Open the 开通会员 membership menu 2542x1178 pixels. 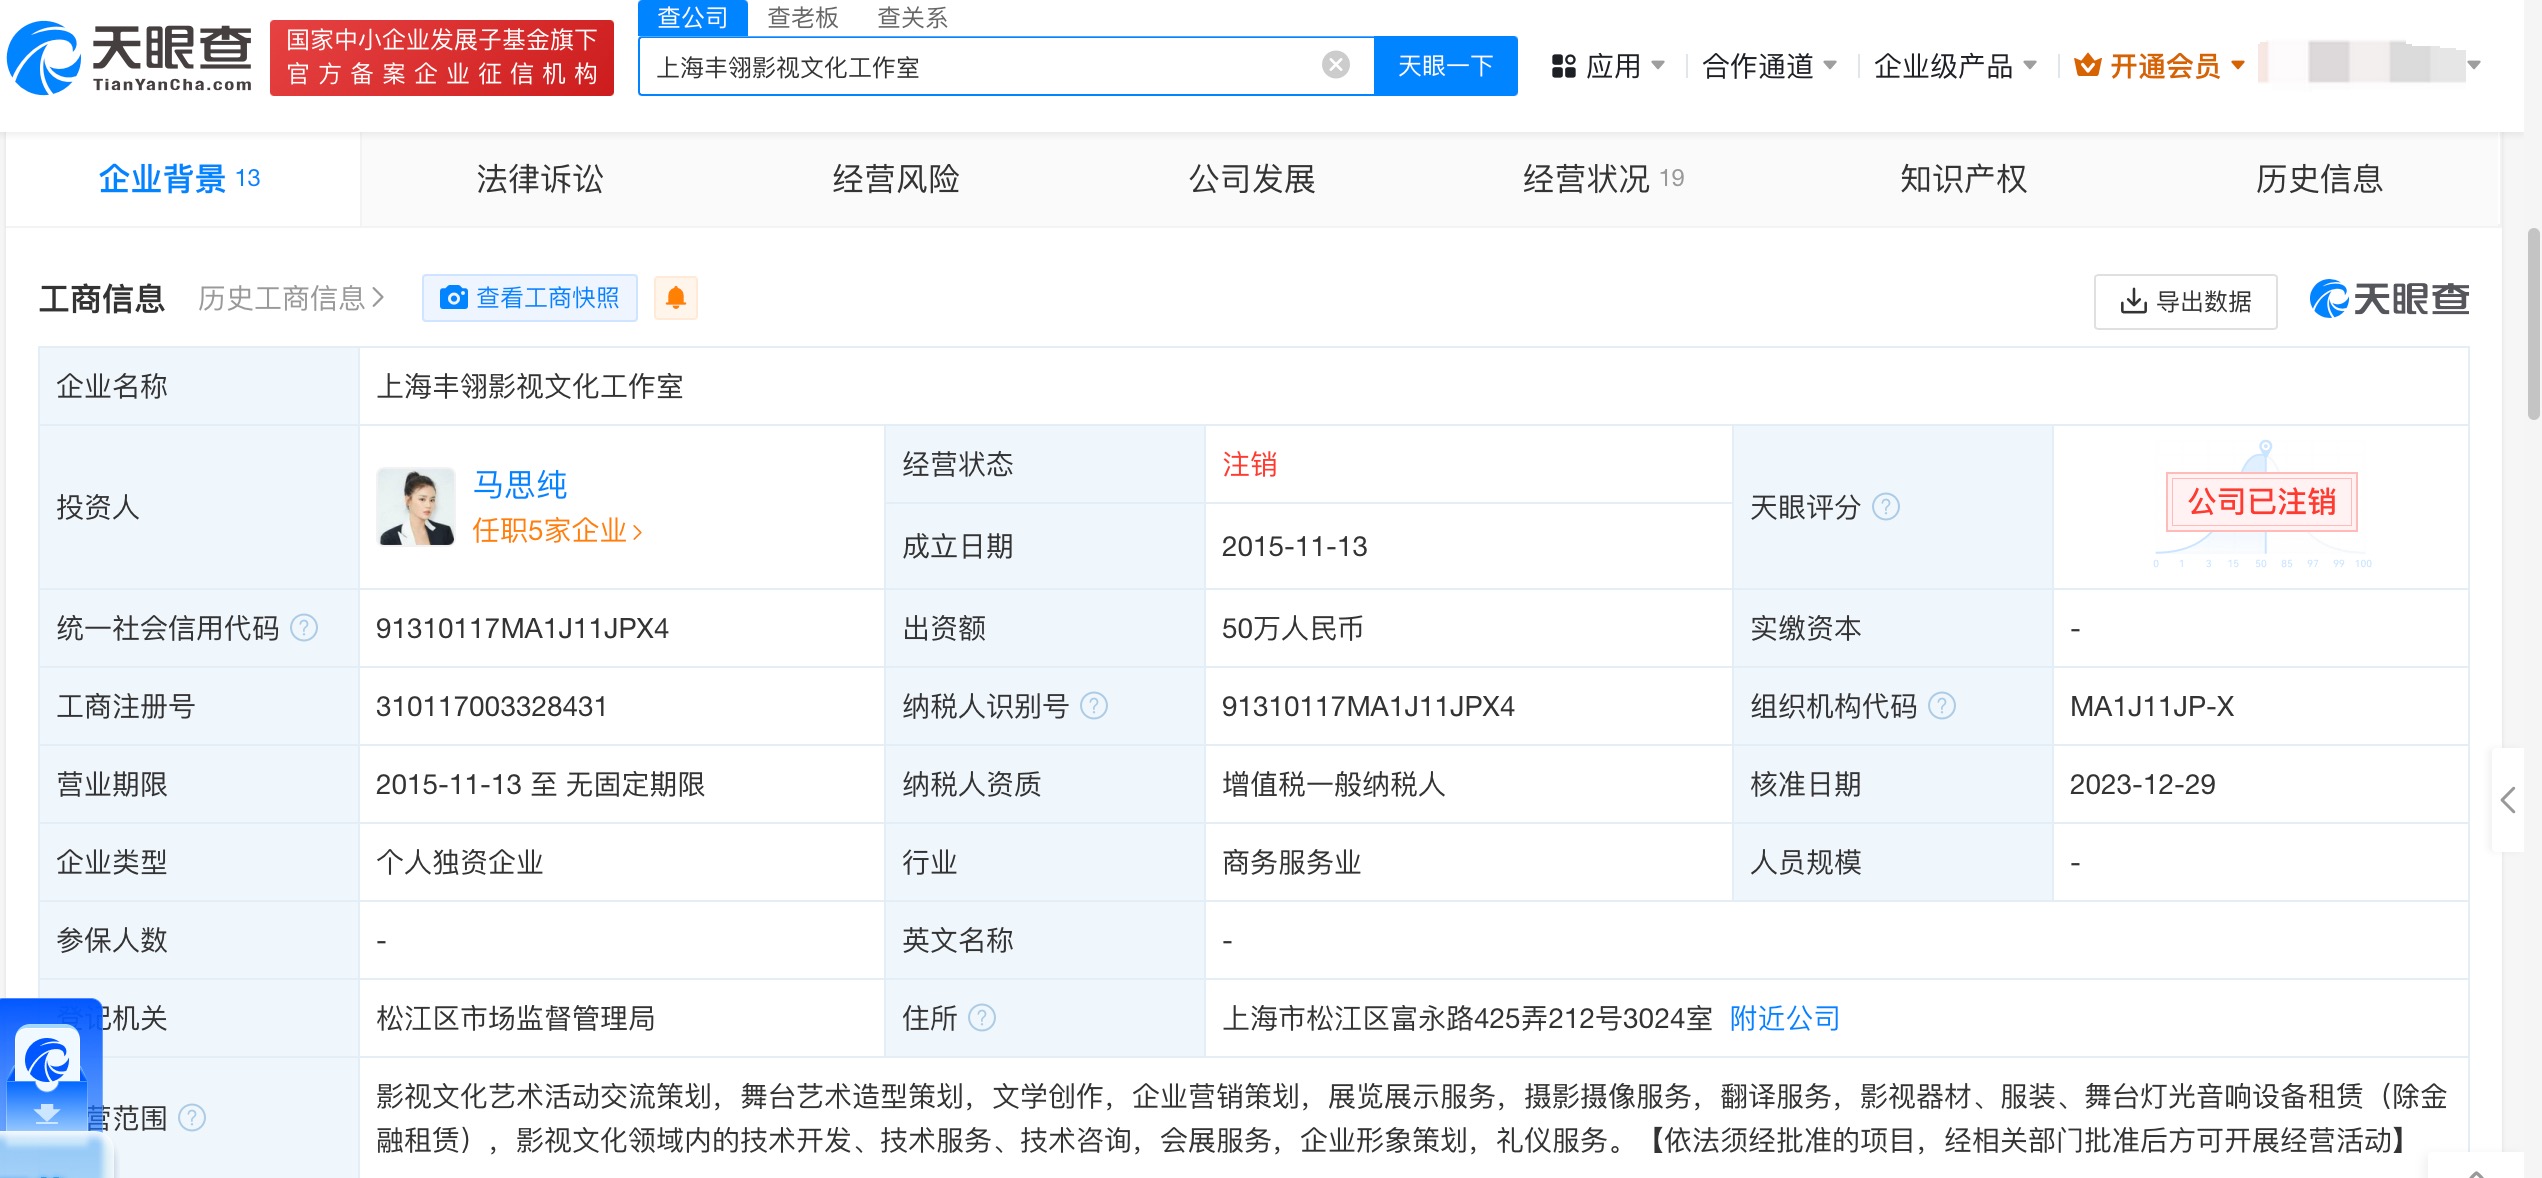(2160, 66)
